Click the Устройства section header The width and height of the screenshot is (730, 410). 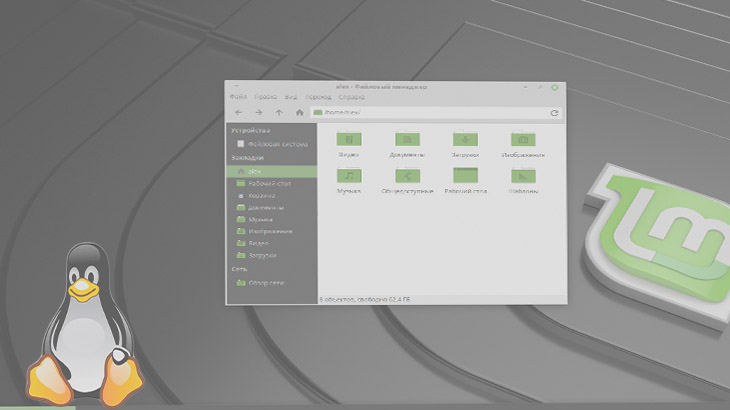[250, 131]
